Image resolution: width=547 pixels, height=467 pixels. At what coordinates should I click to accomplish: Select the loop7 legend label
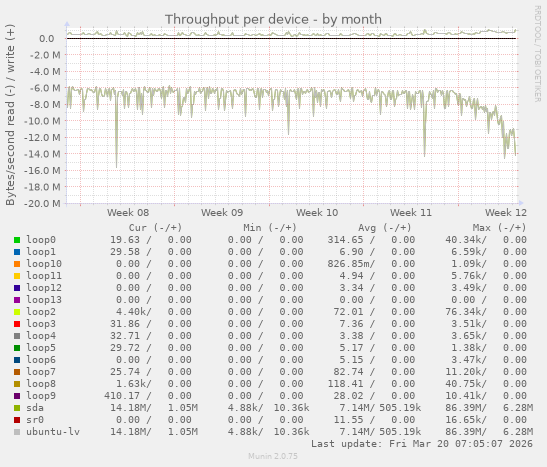coord(41,372)
